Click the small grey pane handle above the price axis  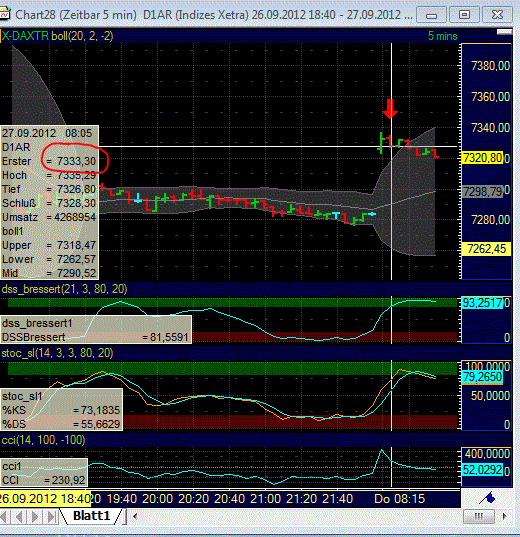coord(504,32)
